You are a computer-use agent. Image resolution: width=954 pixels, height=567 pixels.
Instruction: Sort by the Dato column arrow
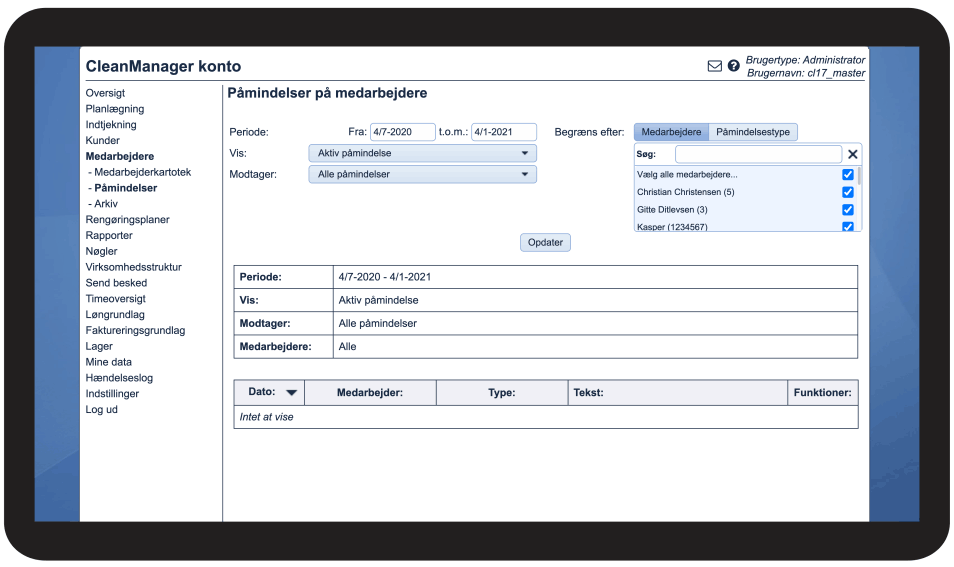[291, 393]
